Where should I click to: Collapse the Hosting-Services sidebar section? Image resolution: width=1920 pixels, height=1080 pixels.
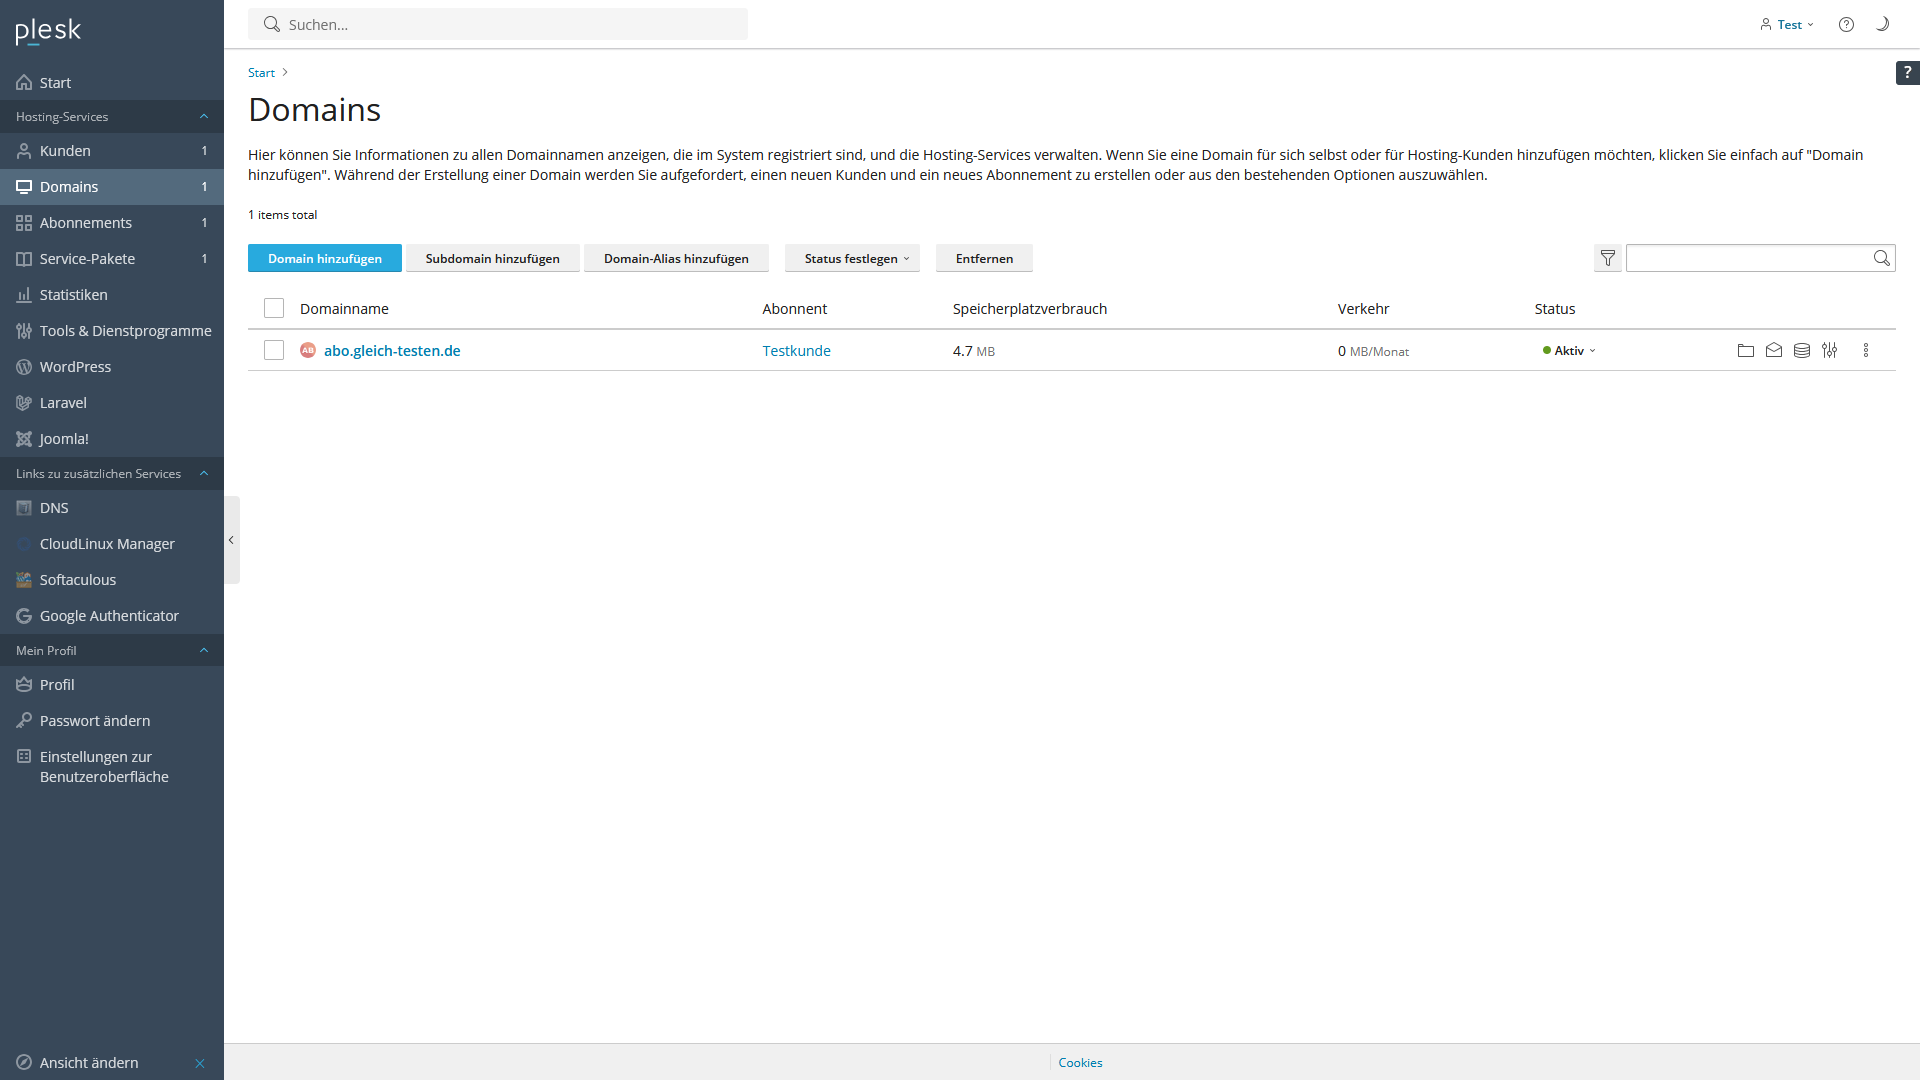pos(204,117)
